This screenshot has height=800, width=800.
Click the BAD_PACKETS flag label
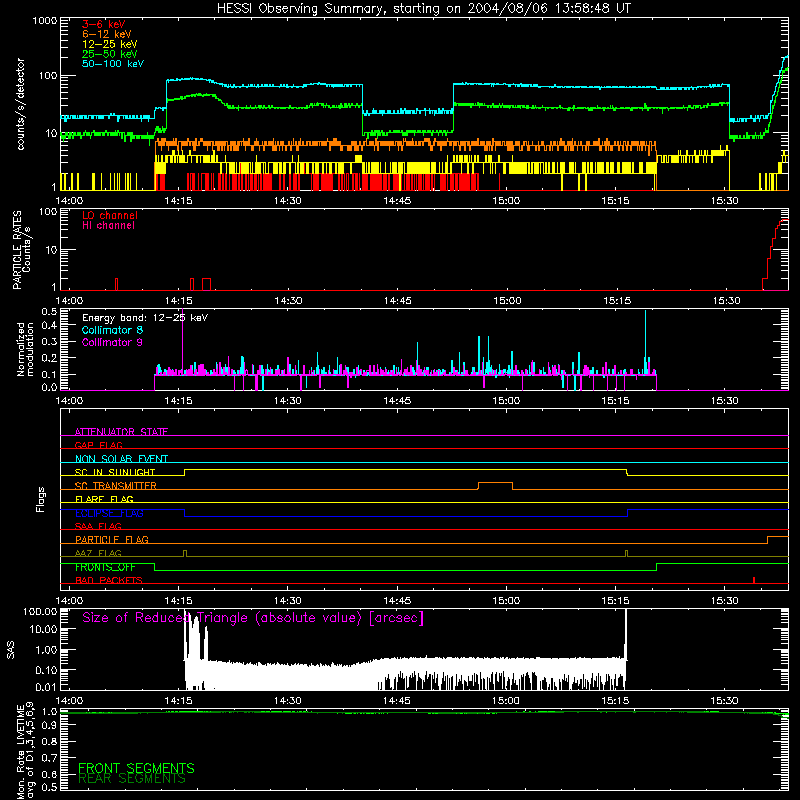(109, 580)
